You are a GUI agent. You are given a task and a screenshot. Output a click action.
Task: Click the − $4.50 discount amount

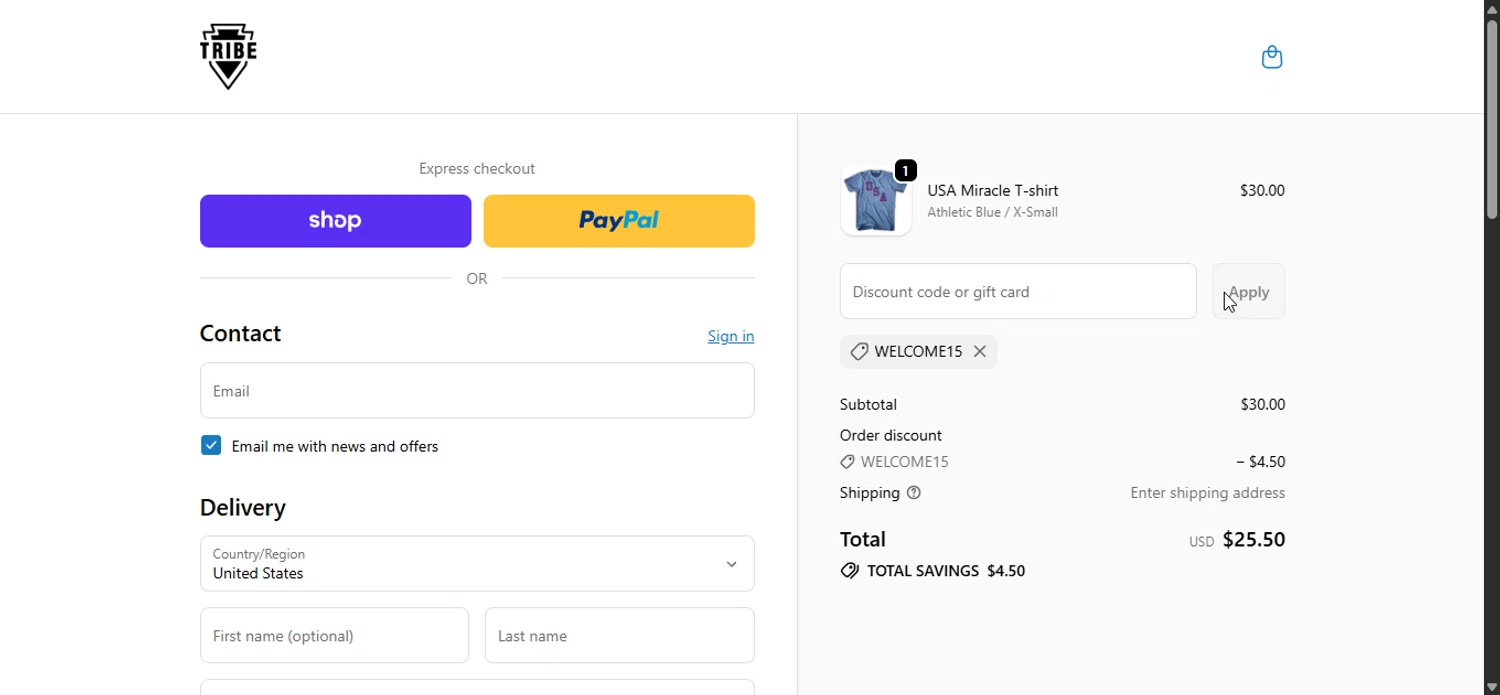[x=1261, y=462]
